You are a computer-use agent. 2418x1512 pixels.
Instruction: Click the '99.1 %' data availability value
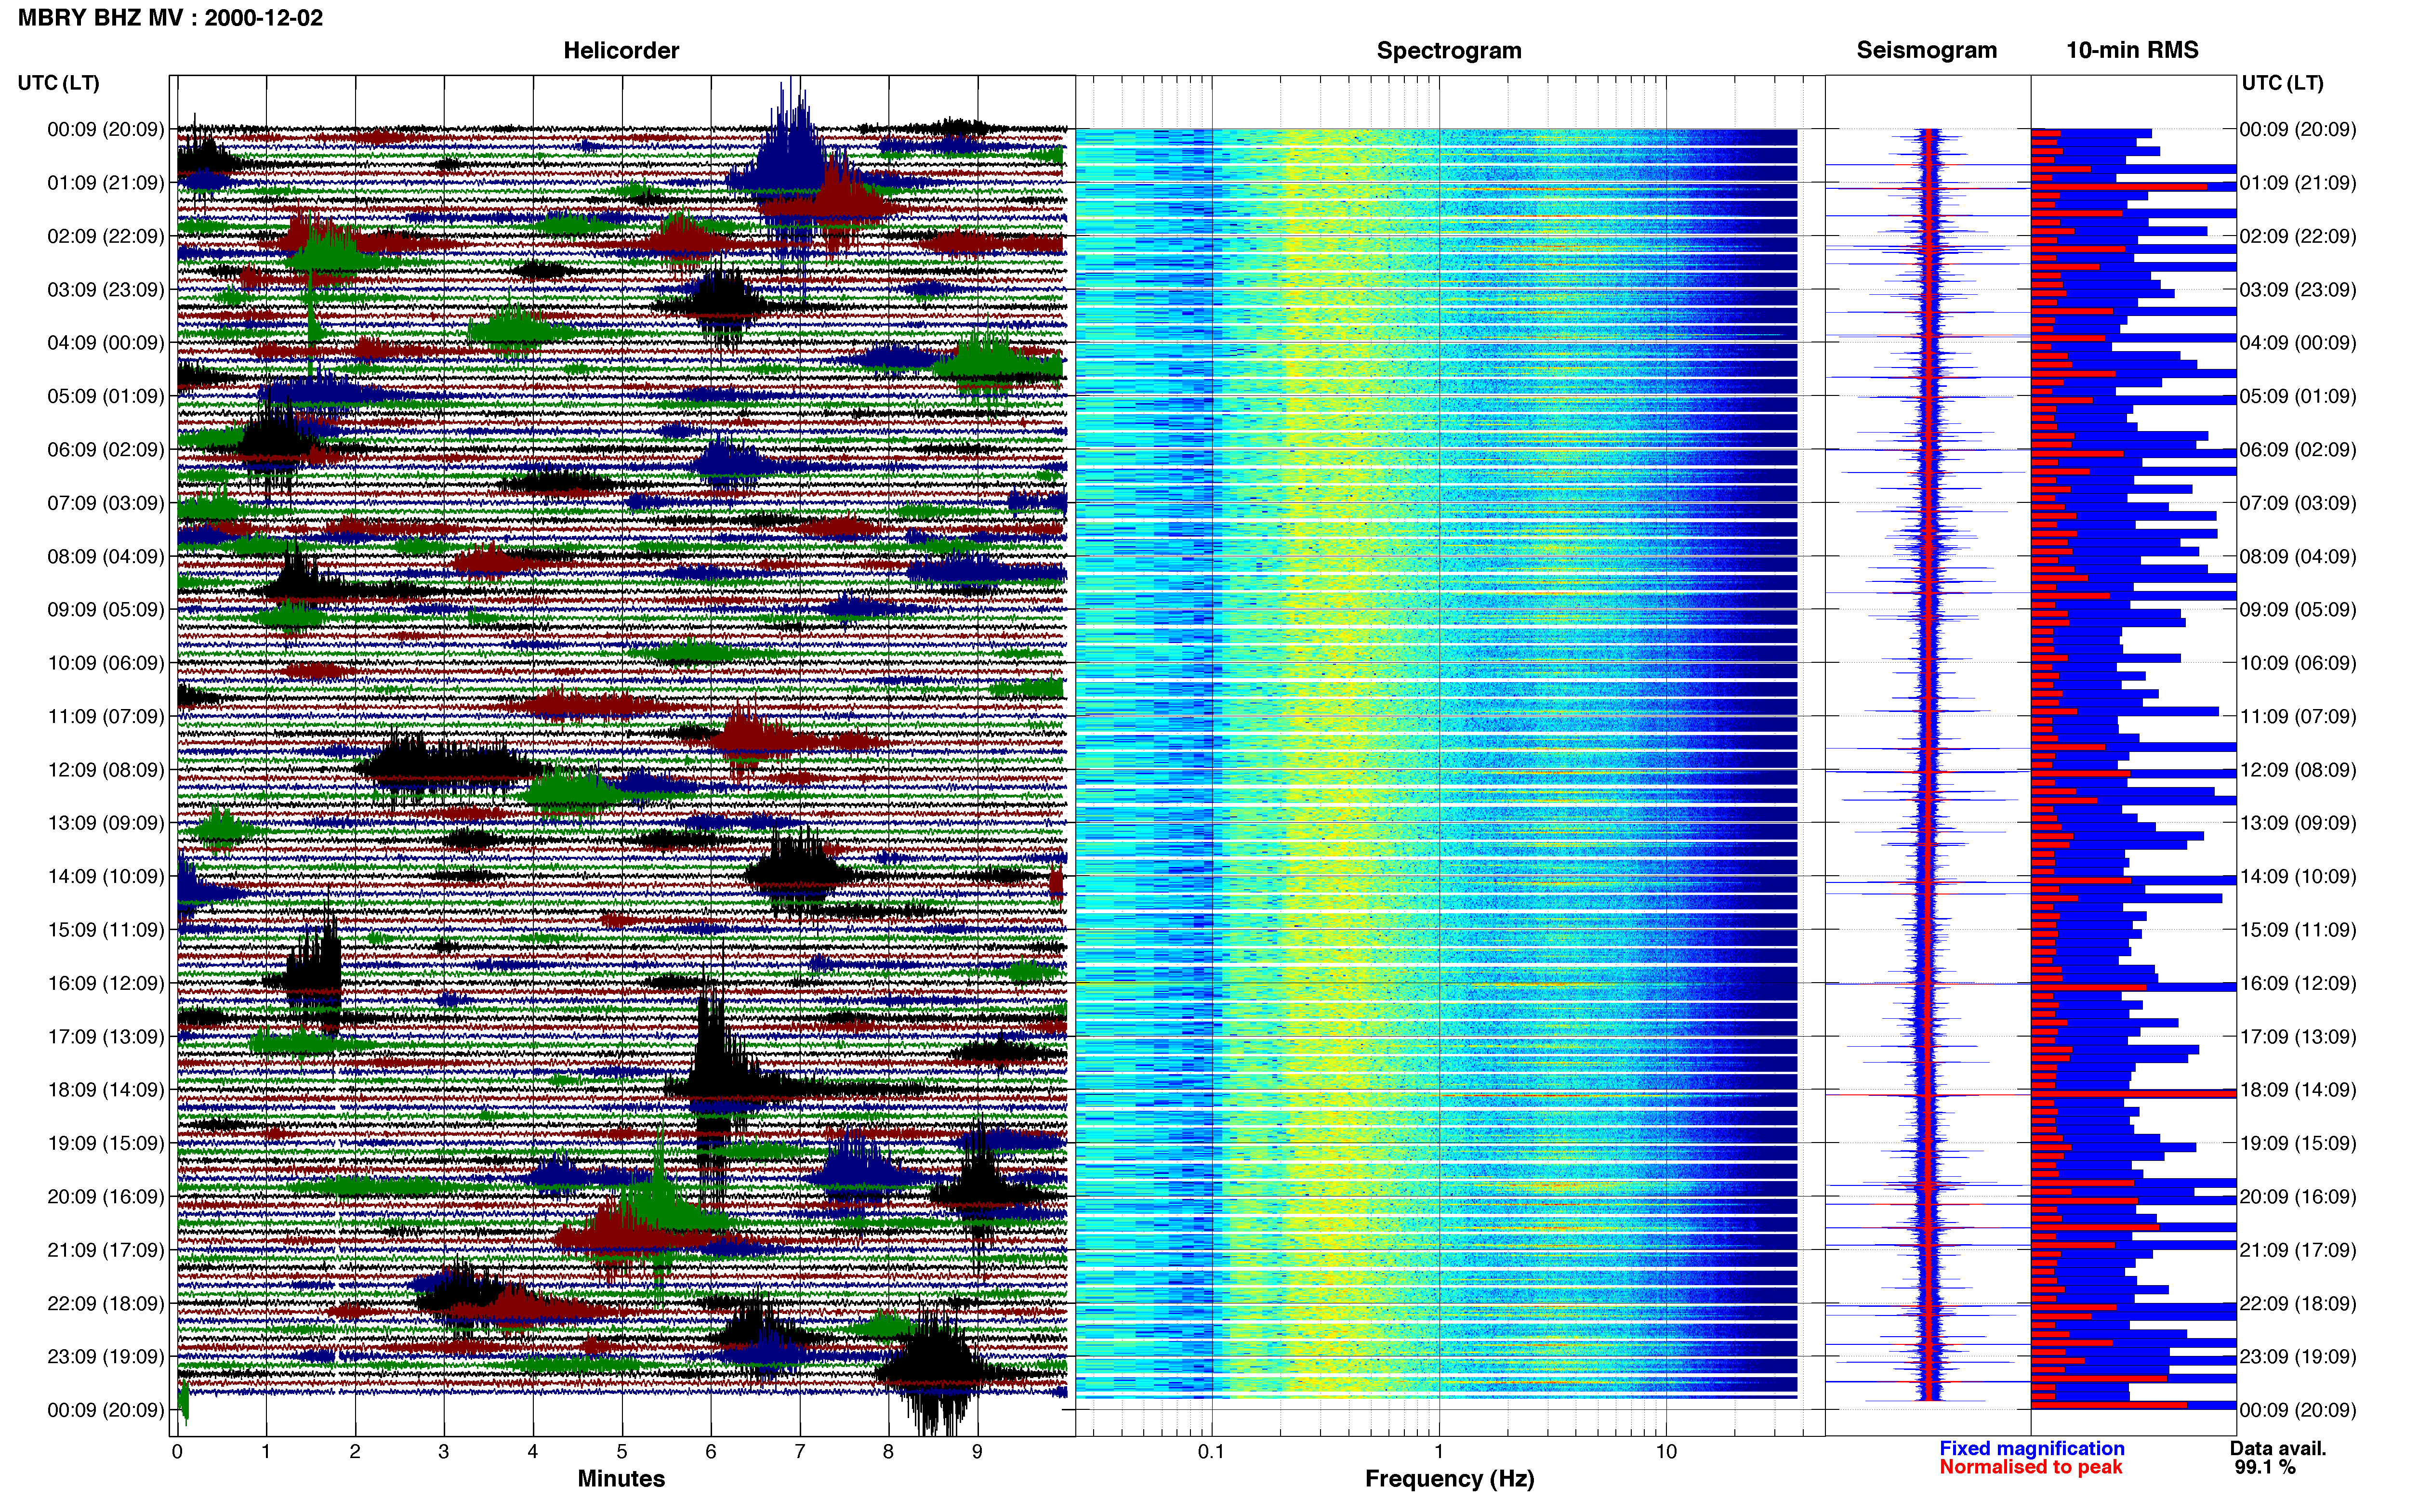(x=2265, y=1467)
